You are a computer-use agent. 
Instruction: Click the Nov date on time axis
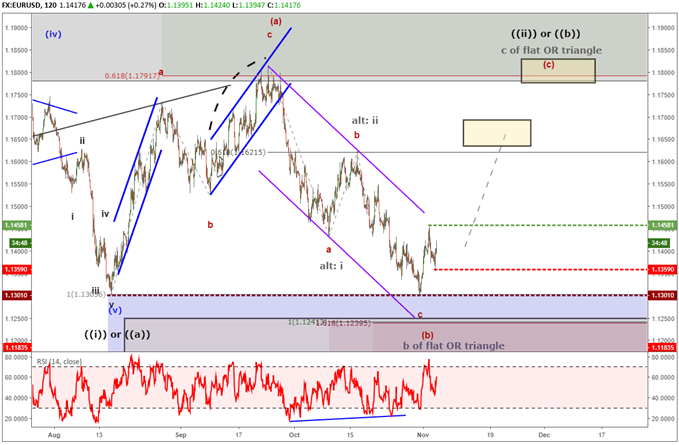[423, 435]
